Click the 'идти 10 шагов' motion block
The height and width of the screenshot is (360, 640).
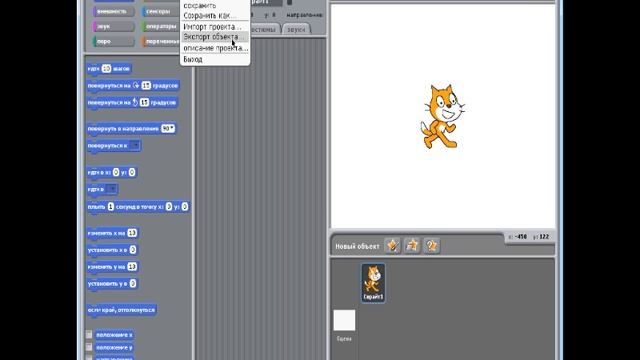pyautogui.click(x=109, y=69)
